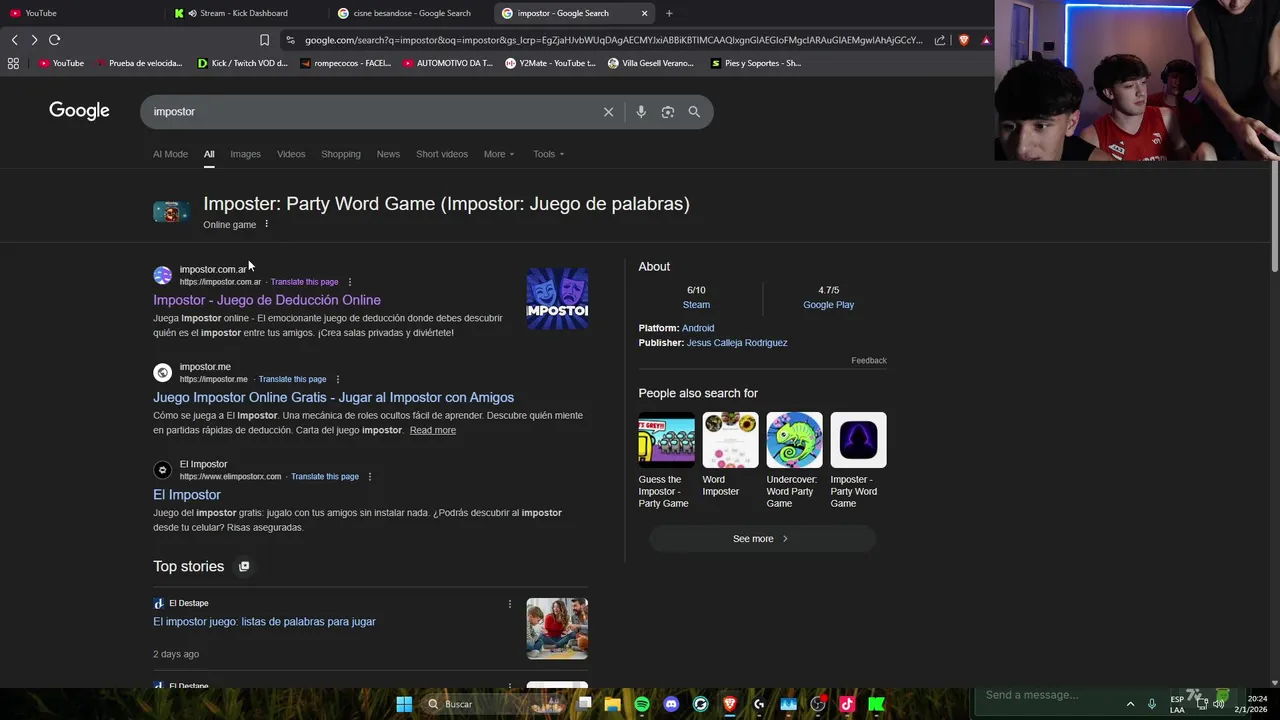1280x720 pixels.
Task: Open File Explorer from the taskbar
Action: 612,704
